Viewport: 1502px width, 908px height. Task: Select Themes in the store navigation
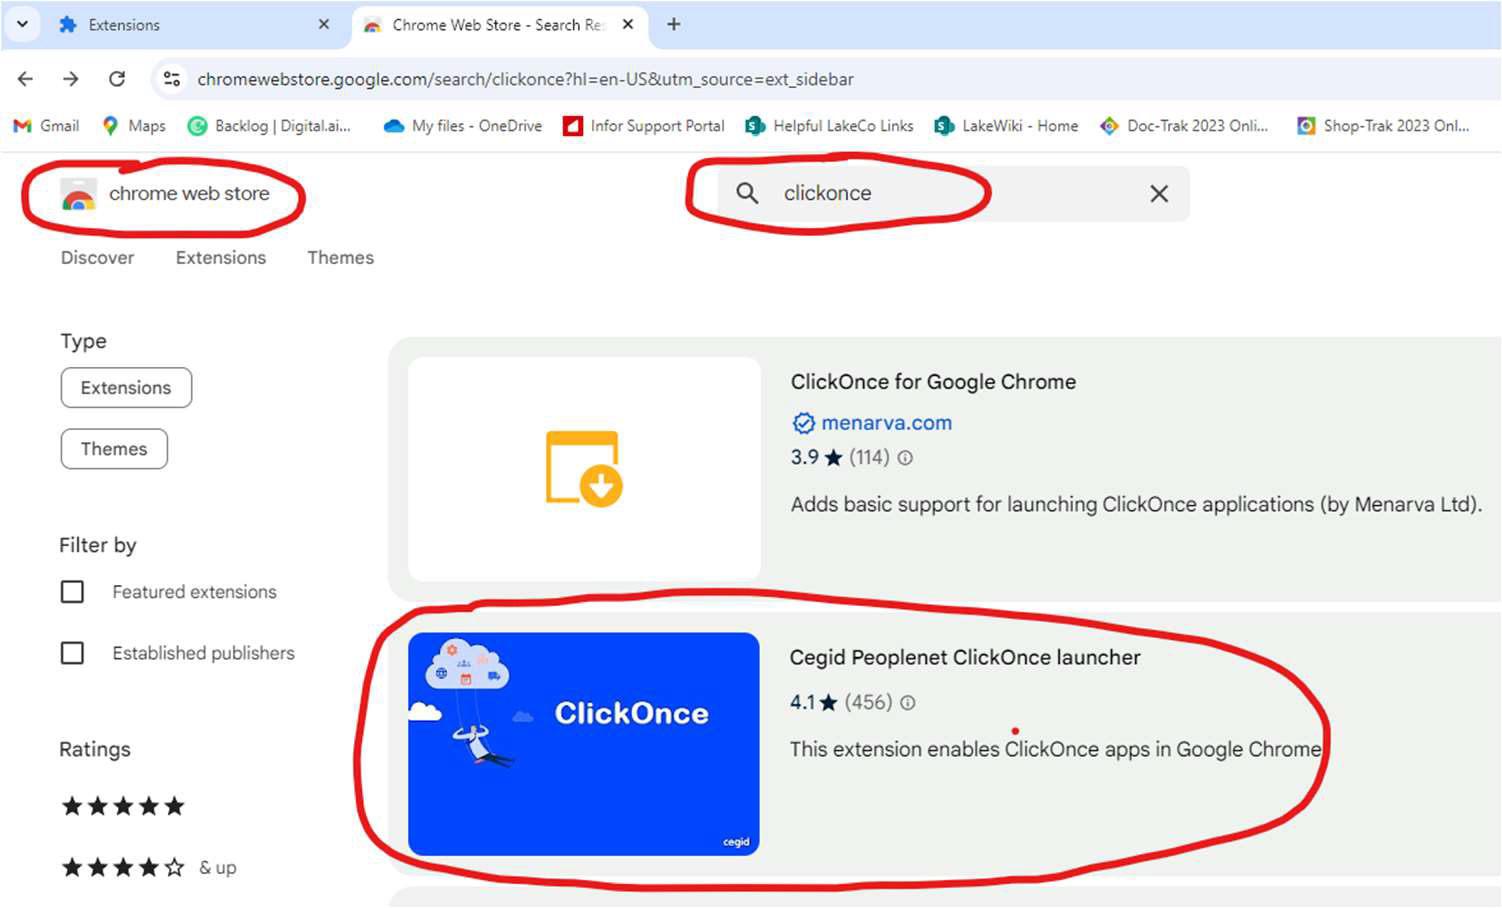(340, 257)
